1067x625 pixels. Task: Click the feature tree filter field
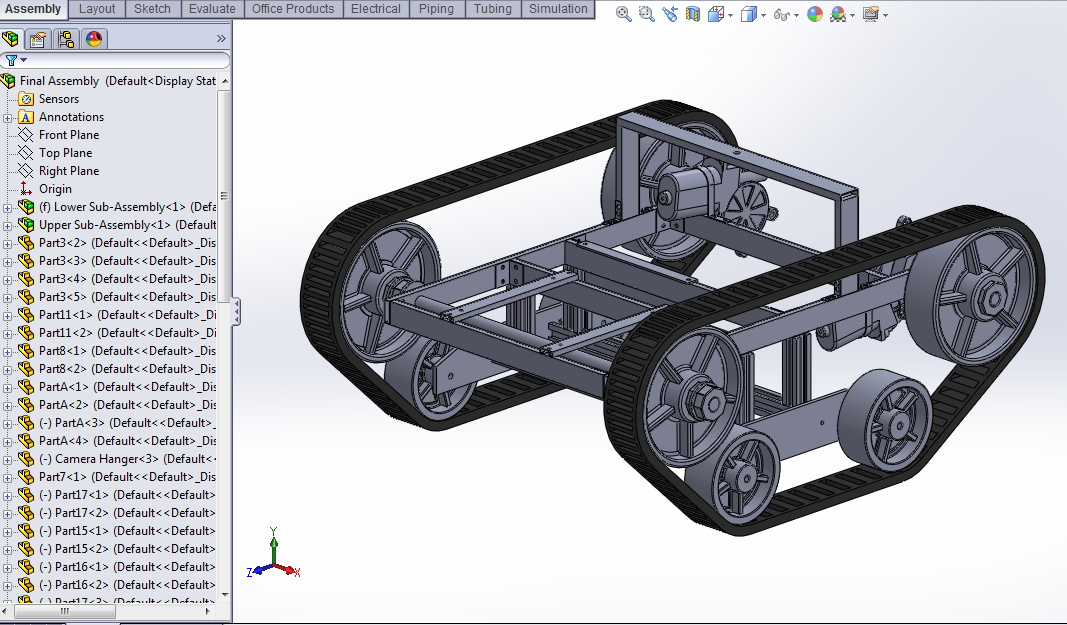[115, 61]
